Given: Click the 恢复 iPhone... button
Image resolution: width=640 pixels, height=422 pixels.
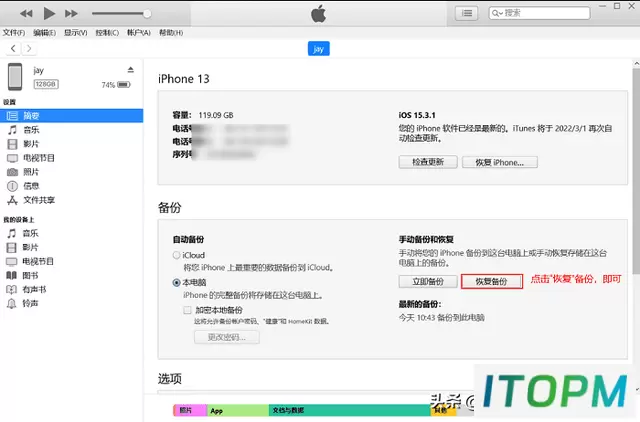Looking at the screenshot, I should [500, 162].
